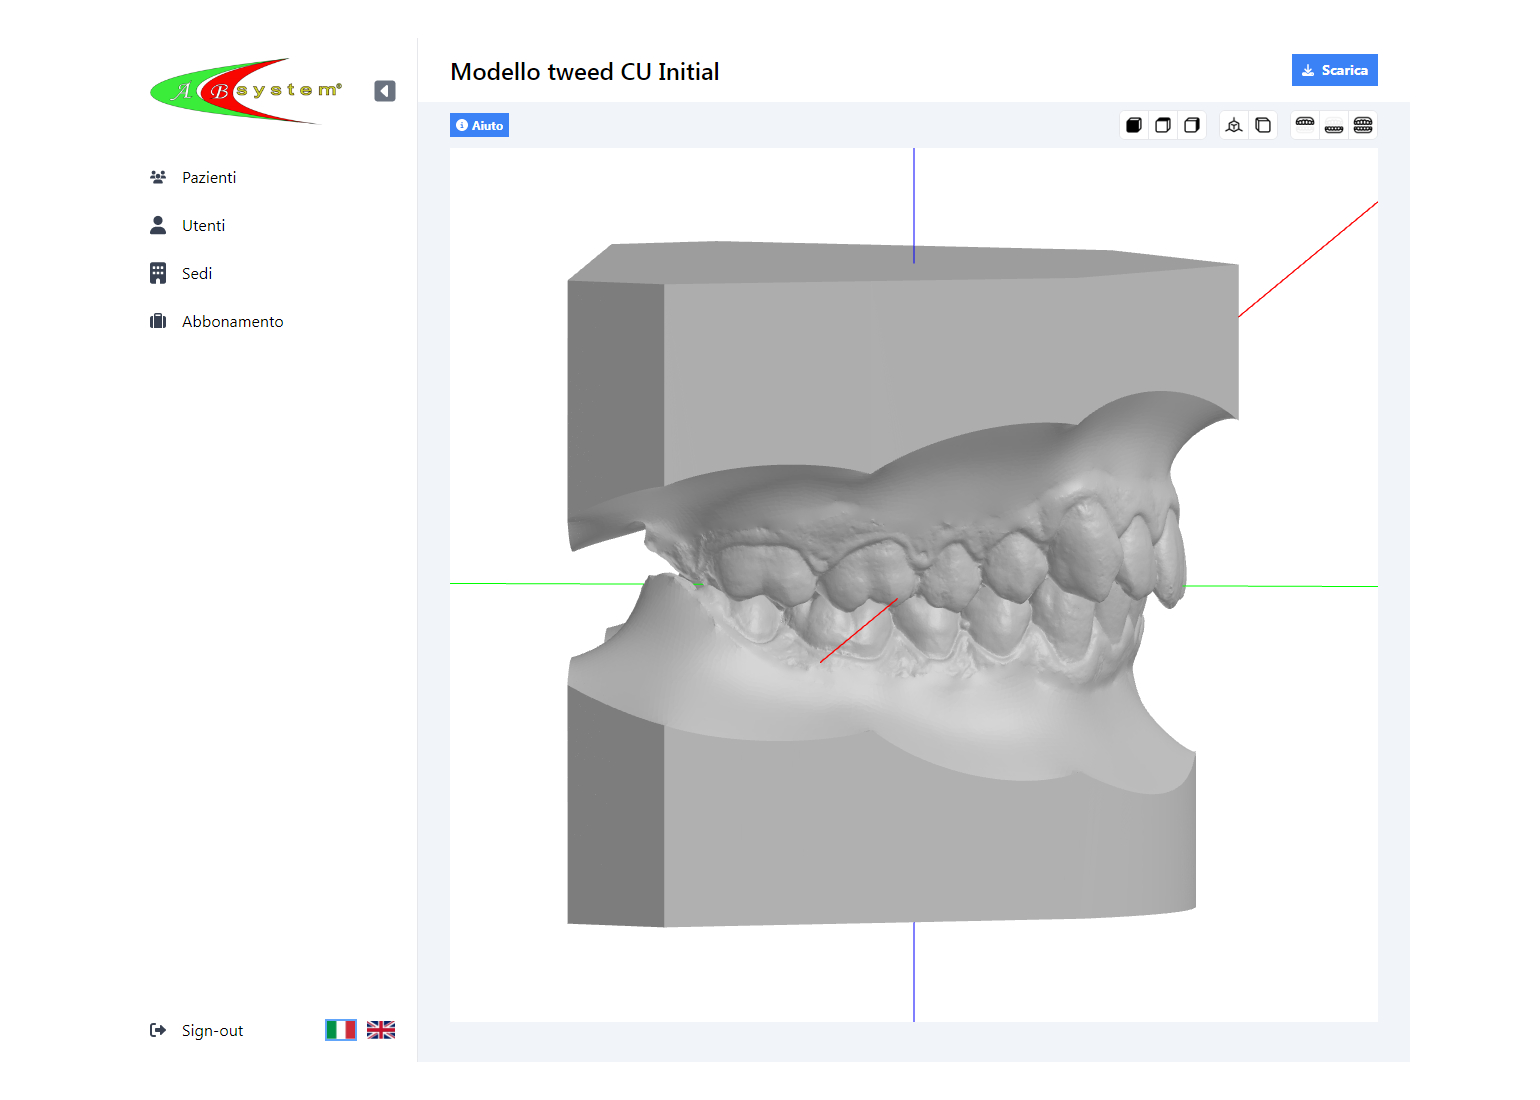The width and height of the screenshot is (1540, 1100).
Task: Click the Abbonamento suitcase icon
Action: [158, 321]
